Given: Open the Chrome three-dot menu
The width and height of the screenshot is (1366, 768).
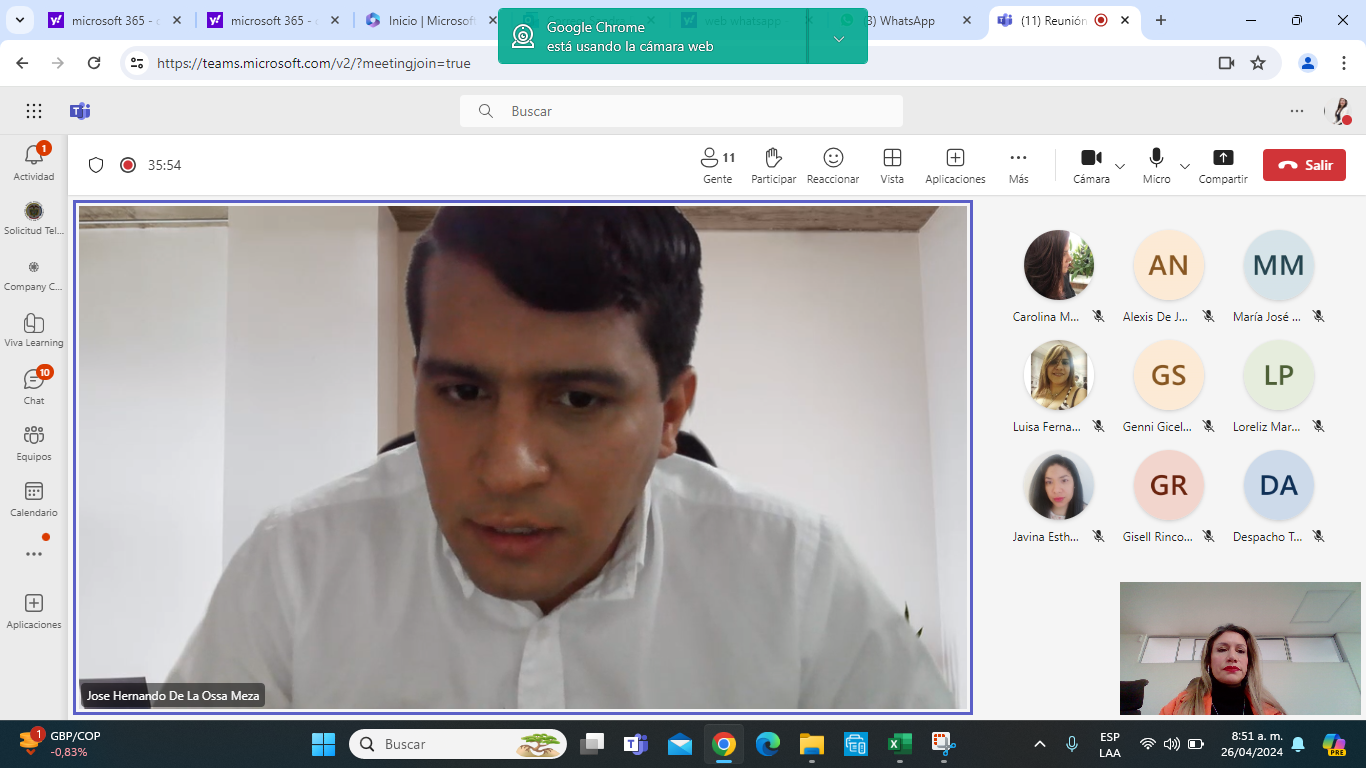Looking at the screenshot, I should pos(1343,63).
